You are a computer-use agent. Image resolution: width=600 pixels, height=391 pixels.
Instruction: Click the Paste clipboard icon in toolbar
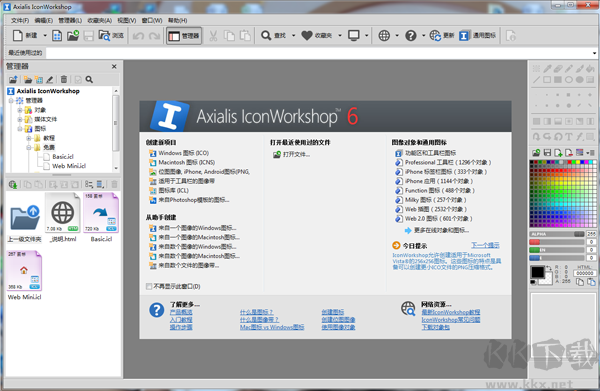coord(245,36)
